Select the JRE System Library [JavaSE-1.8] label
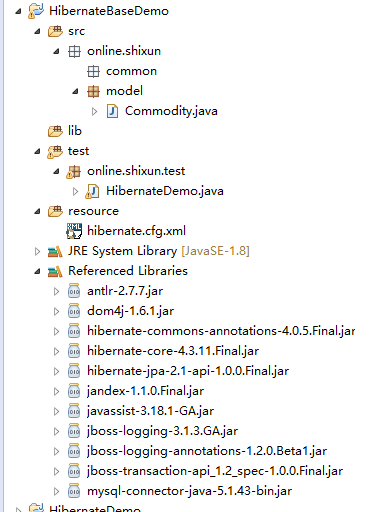389x512 pixels. point(159,251)
